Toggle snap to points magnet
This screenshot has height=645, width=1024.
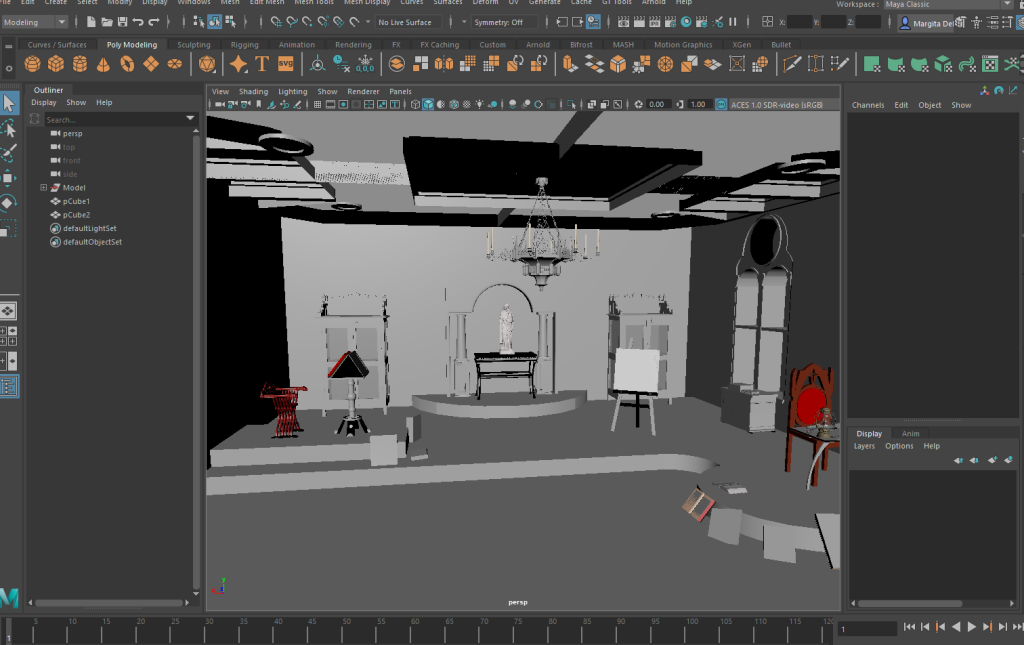pos(308,22)
